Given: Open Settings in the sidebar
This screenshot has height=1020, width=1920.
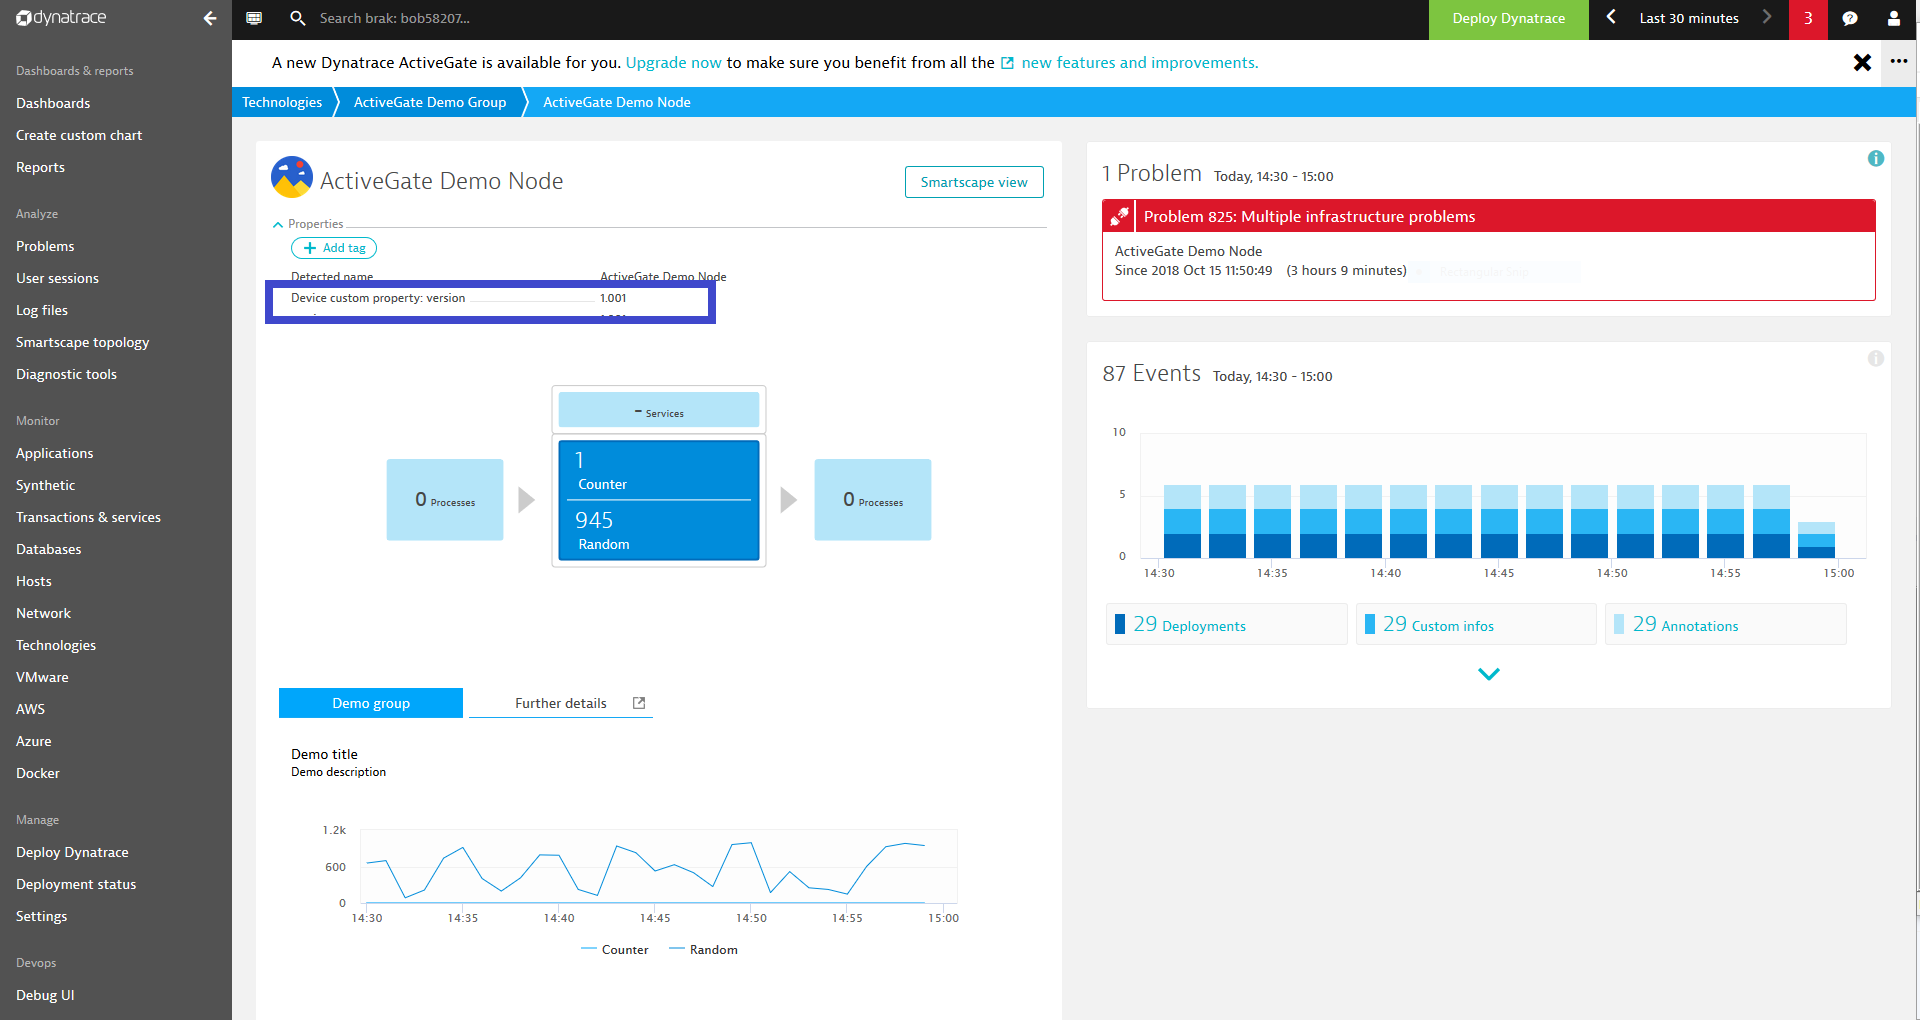Looking at the screenshot, I should point(41,916).
